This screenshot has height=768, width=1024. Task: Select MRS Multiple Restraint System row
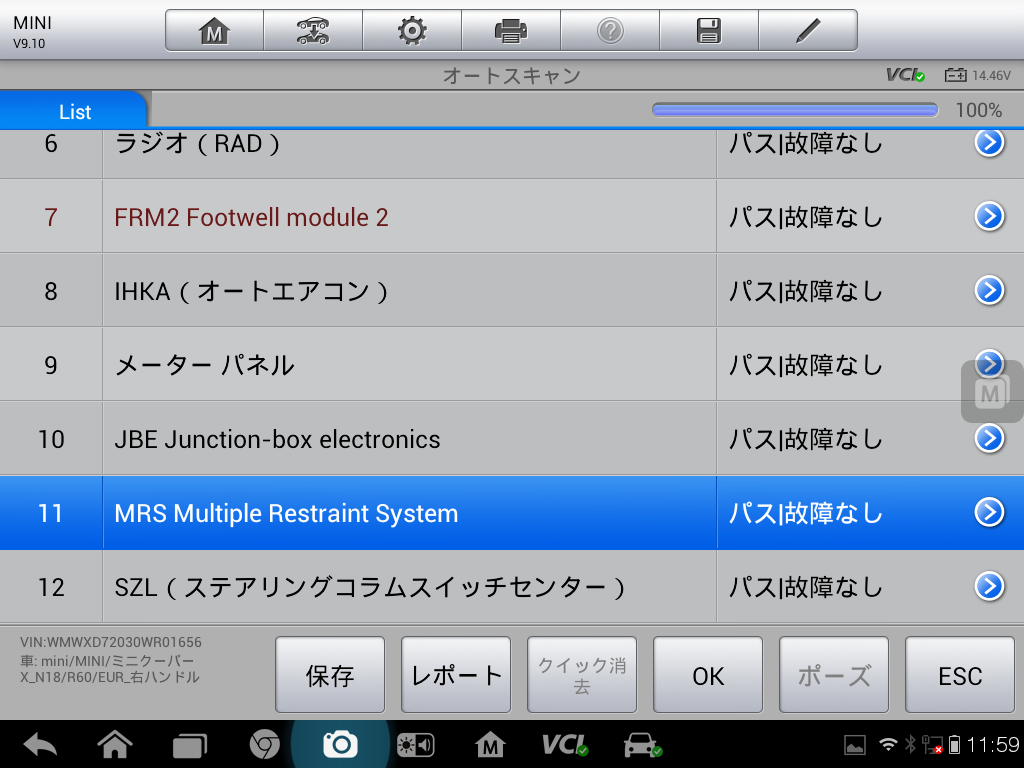click(512, 513)
